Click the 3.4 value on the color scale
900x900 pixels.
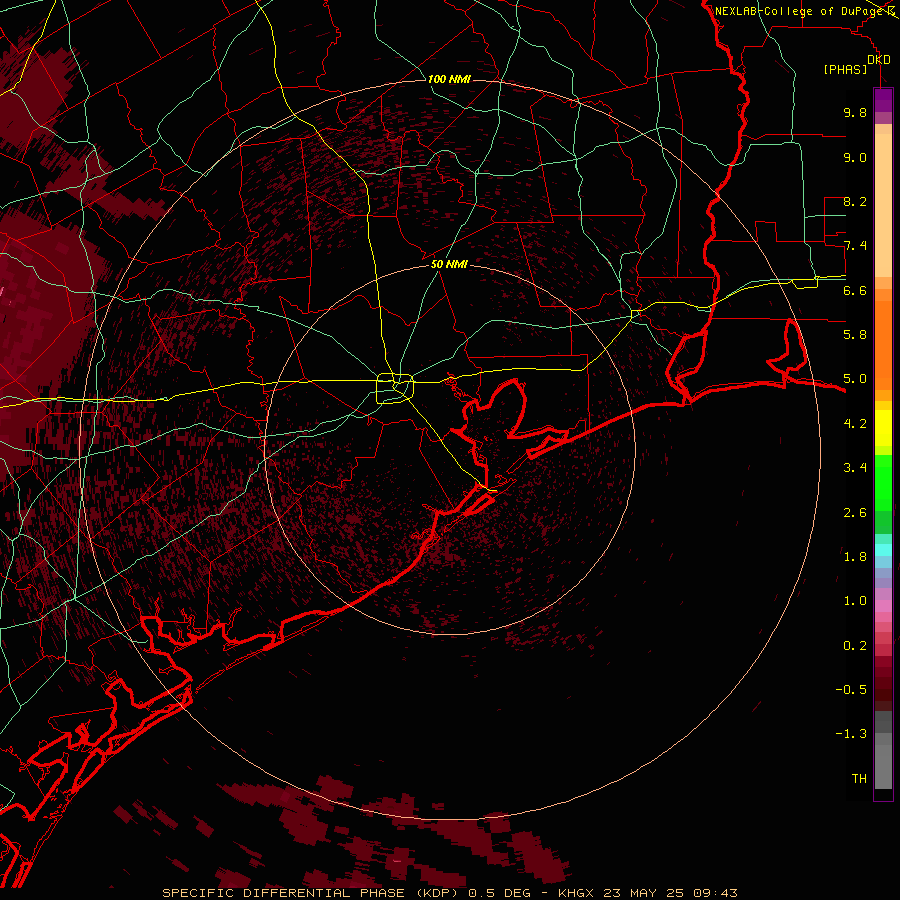[855, 468]
